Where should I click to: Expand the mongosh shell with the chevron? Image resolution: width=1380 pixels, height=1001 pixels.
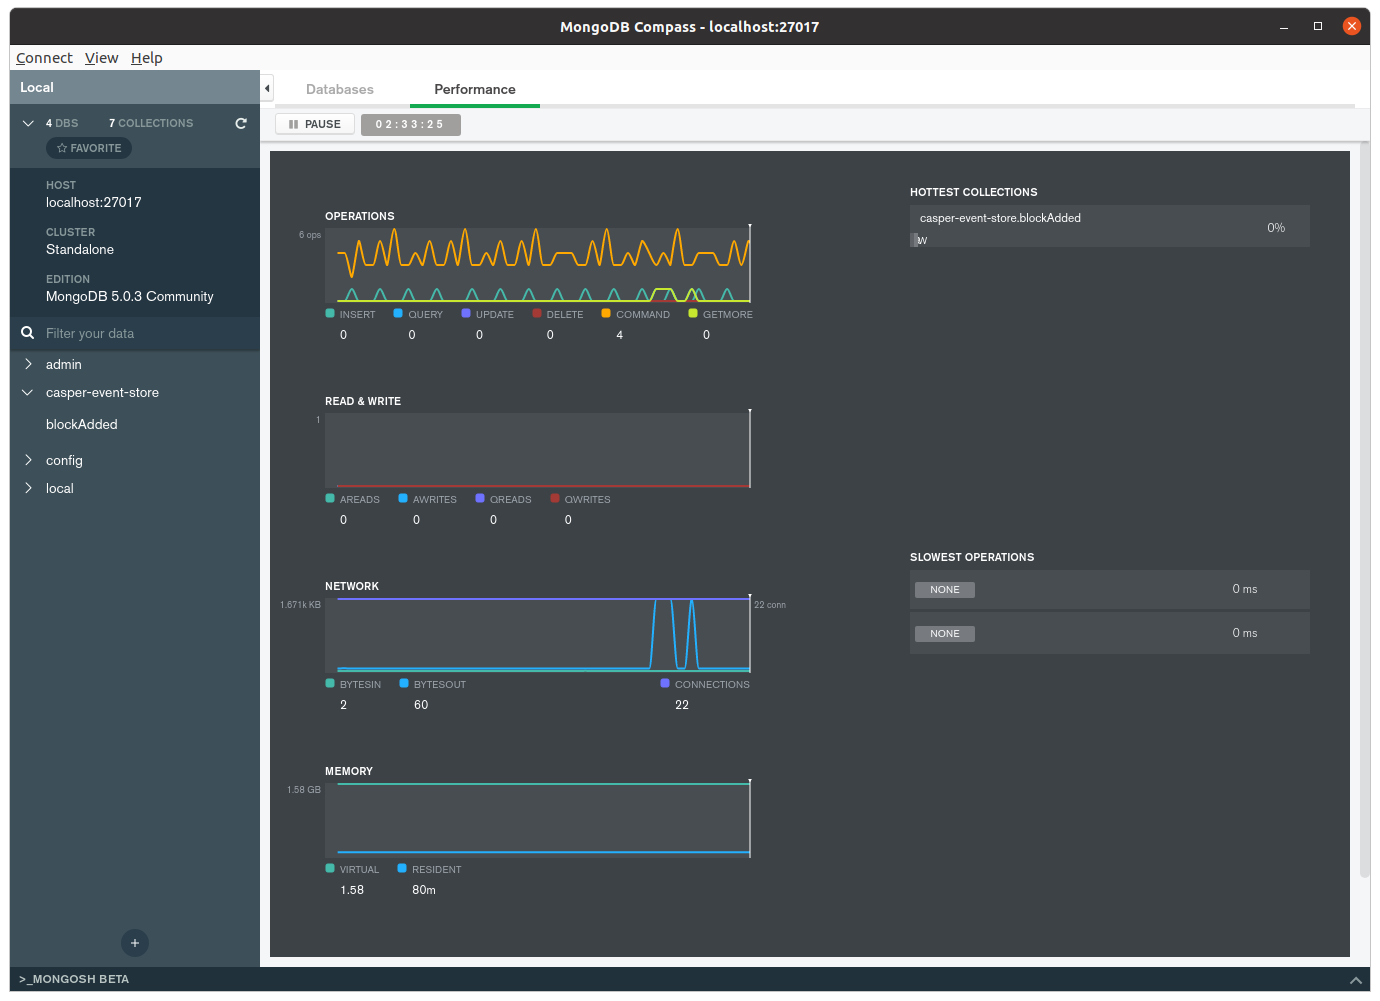1356,980
